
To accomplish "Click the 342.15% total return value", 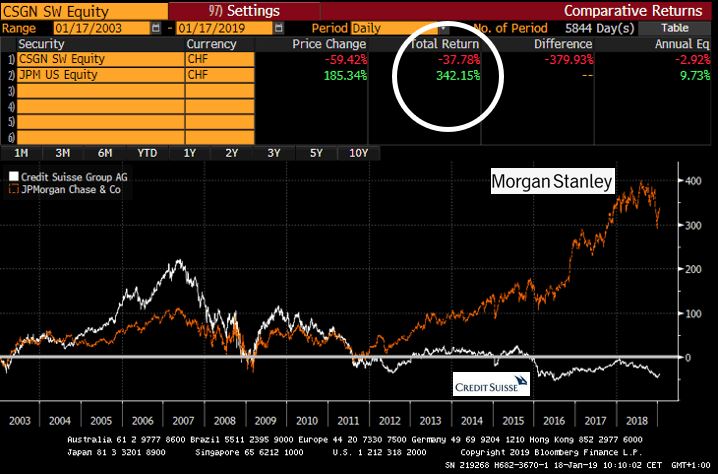I will coord(458,75).
